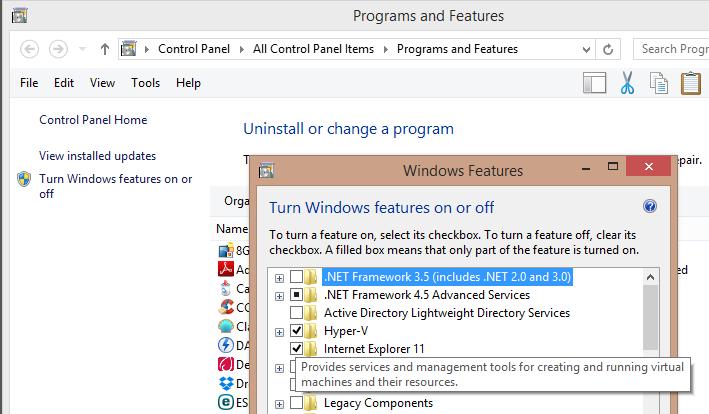Click the 8G program icon in list
The image size is (709, 414).
(x=226, y=250)
